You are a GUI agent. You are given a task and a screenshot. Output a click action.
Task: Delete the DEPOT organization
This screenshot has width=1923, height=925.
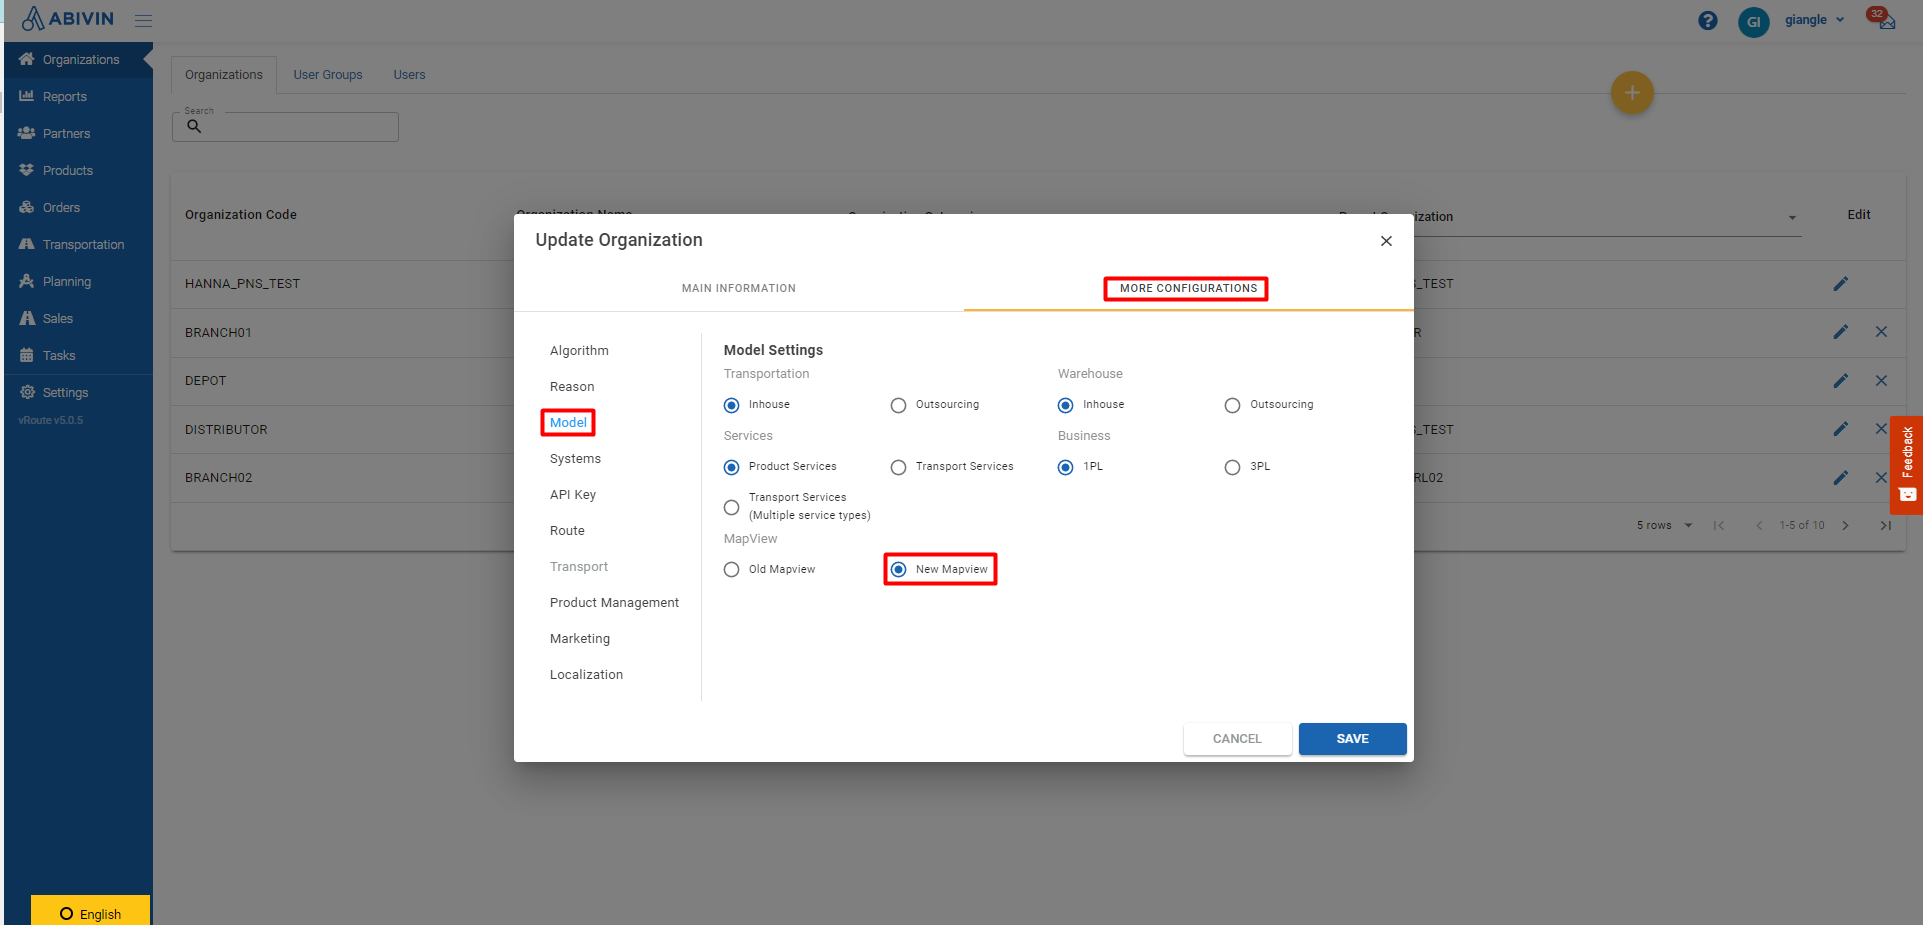tap(1881, 381)
